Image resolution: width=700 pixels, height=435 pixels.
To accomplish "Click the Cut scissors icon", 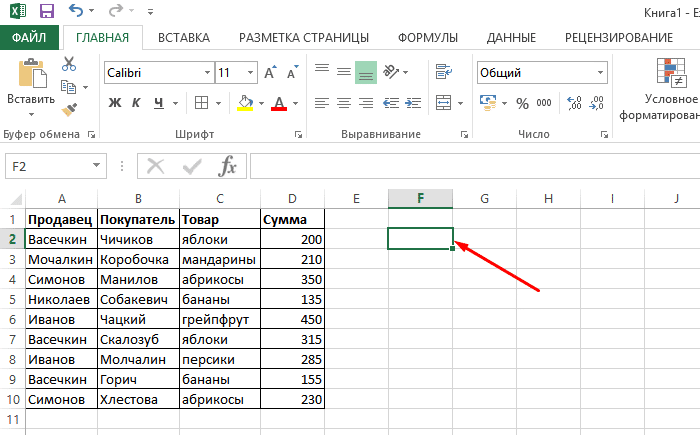I will click(69, 64).
